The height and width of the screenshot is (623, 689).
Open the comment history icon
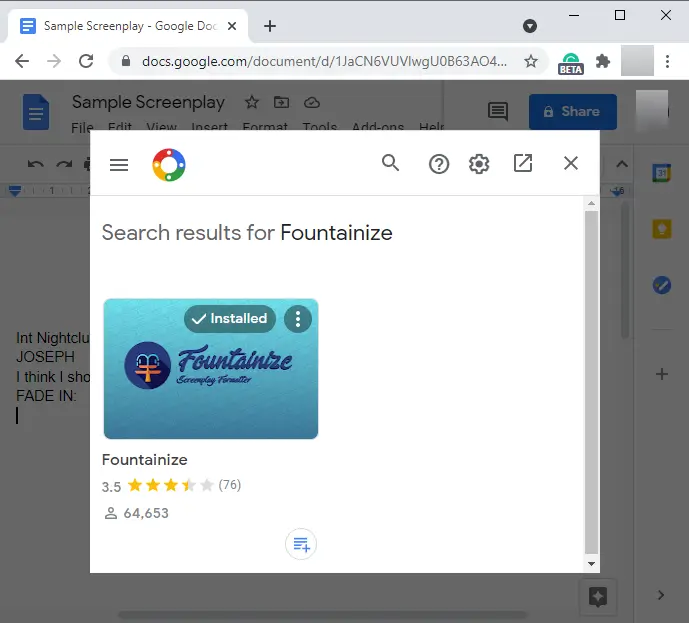tap(498, 111)
